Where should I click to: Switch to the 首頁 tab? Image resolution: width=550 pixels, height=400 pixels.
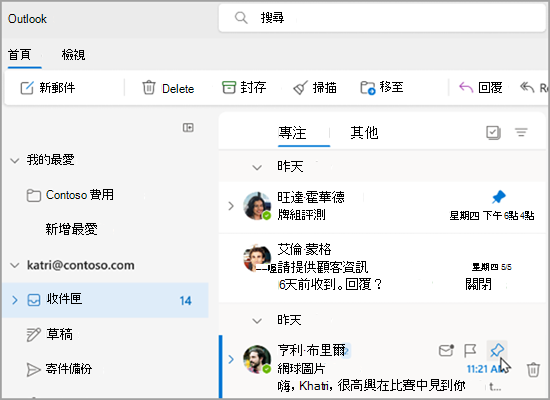20,55
